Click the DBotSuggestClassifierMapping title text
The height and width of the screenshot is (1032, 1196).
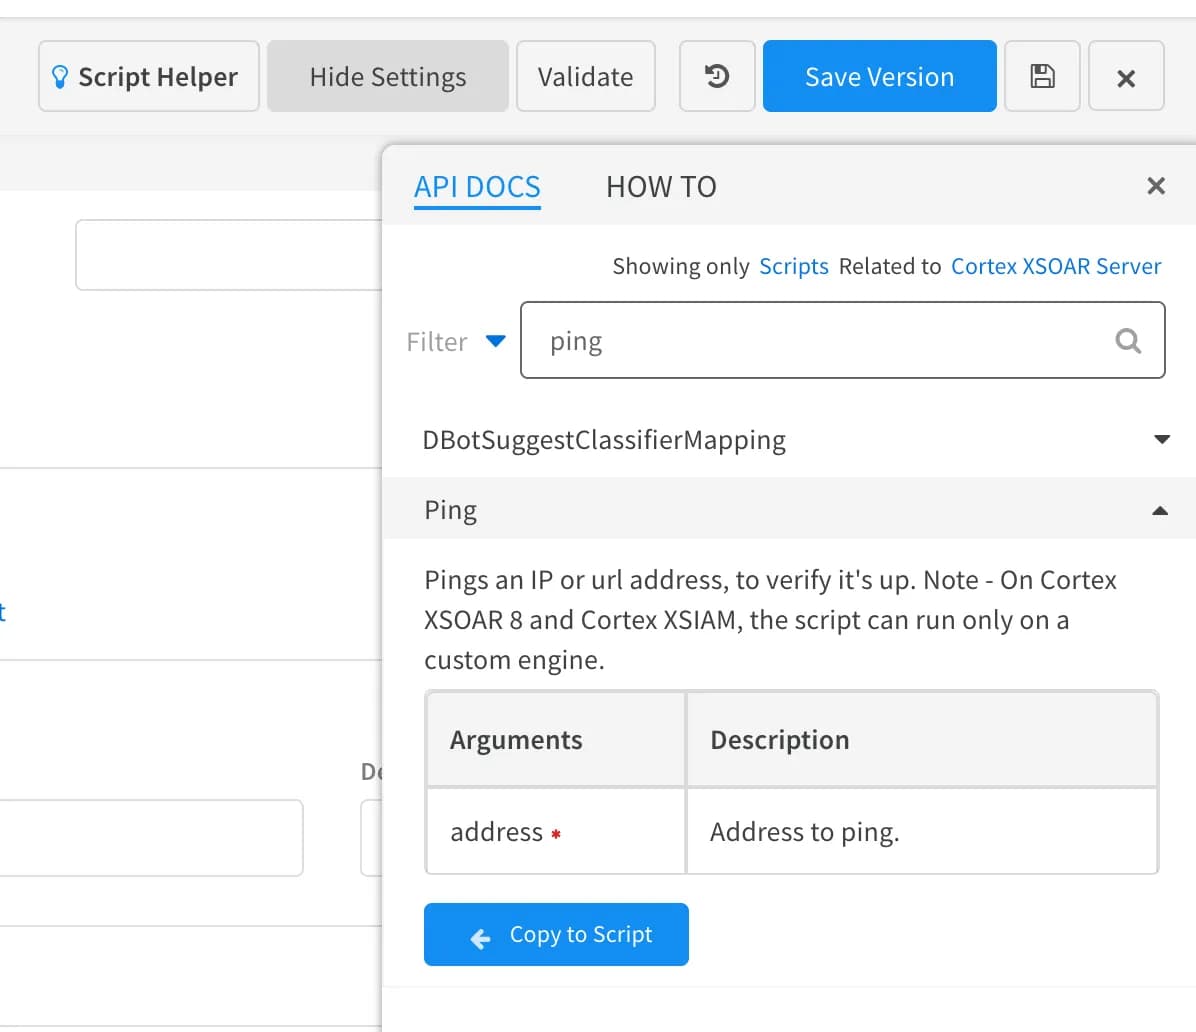[x=604, y=440]
